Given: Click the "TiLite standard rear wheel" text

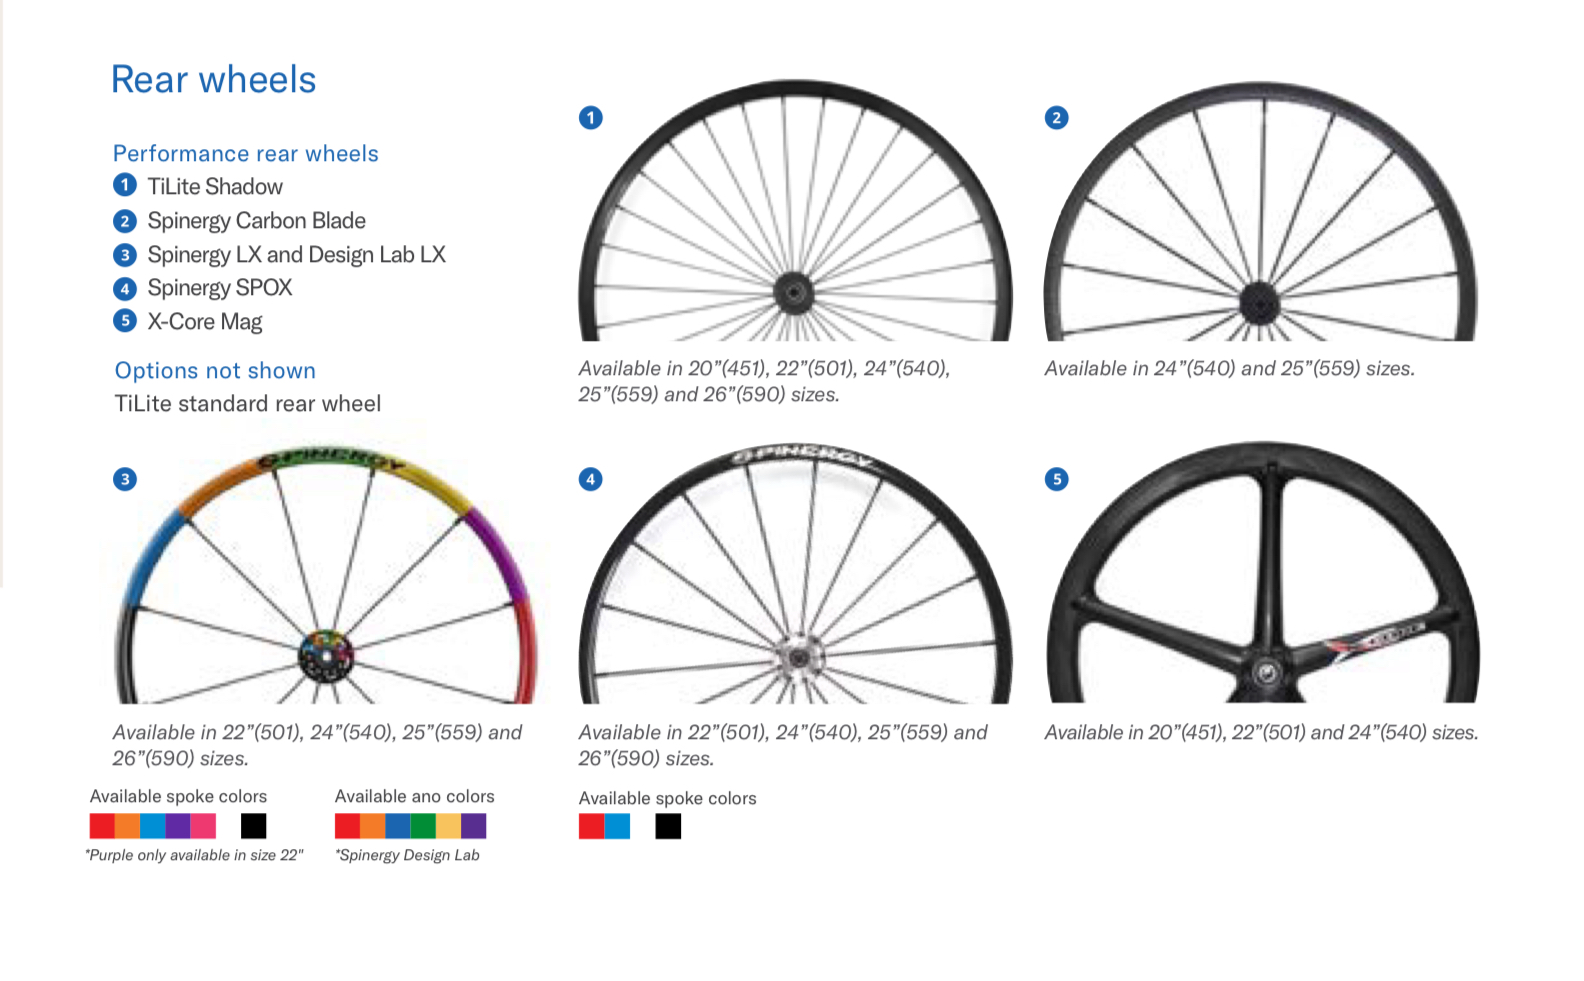Looking at the screenshot, I should [x=247, y=404].
